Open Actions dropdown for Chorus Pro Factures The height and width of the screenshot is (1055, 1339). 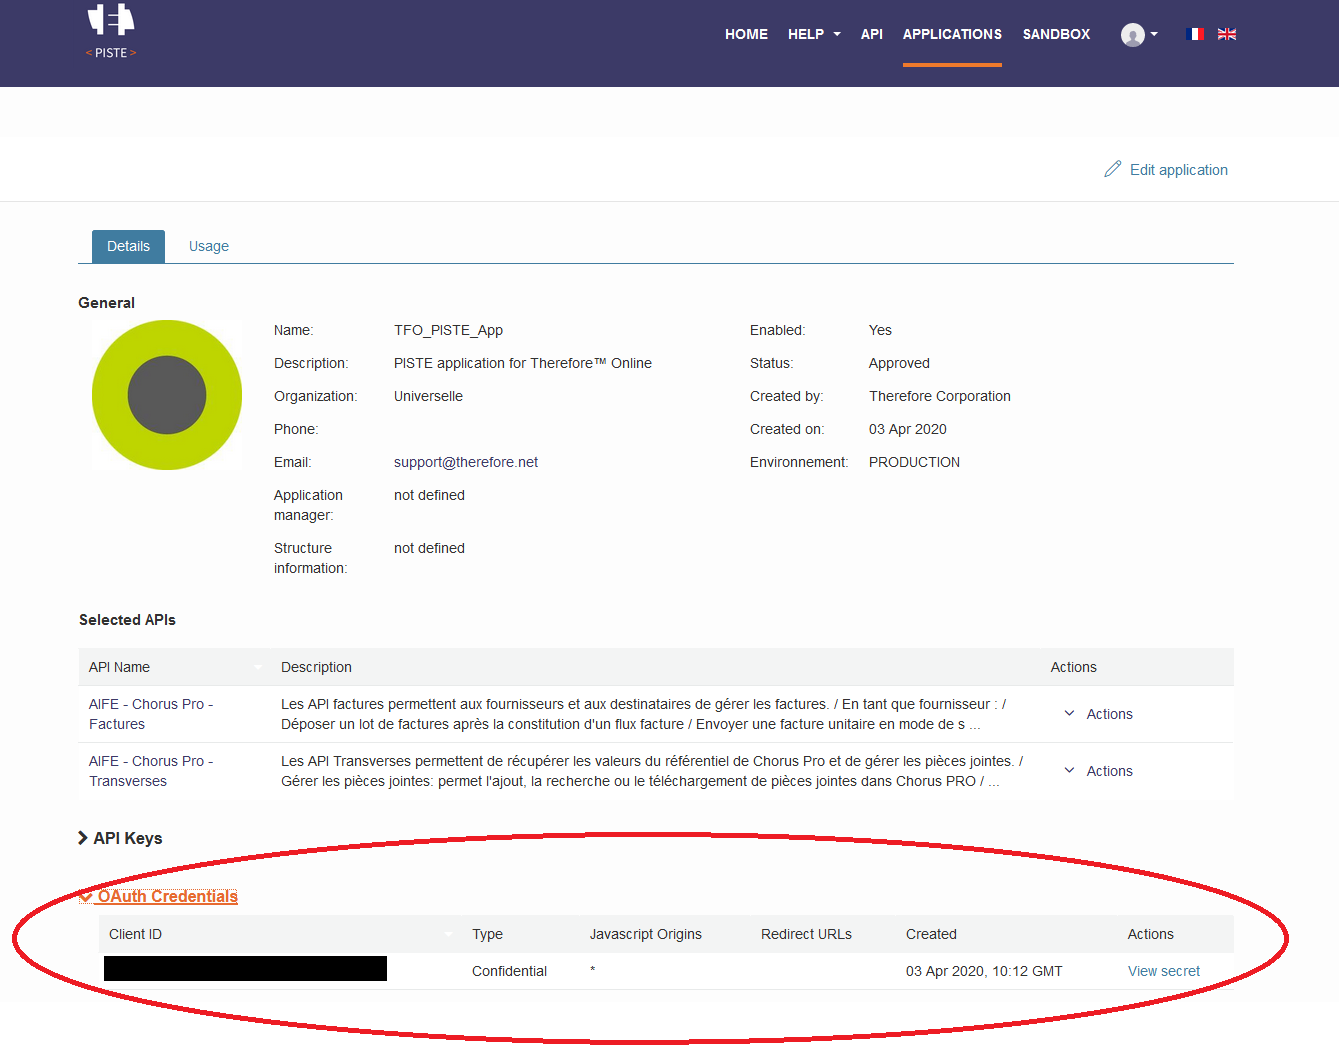click(1098, 714)
